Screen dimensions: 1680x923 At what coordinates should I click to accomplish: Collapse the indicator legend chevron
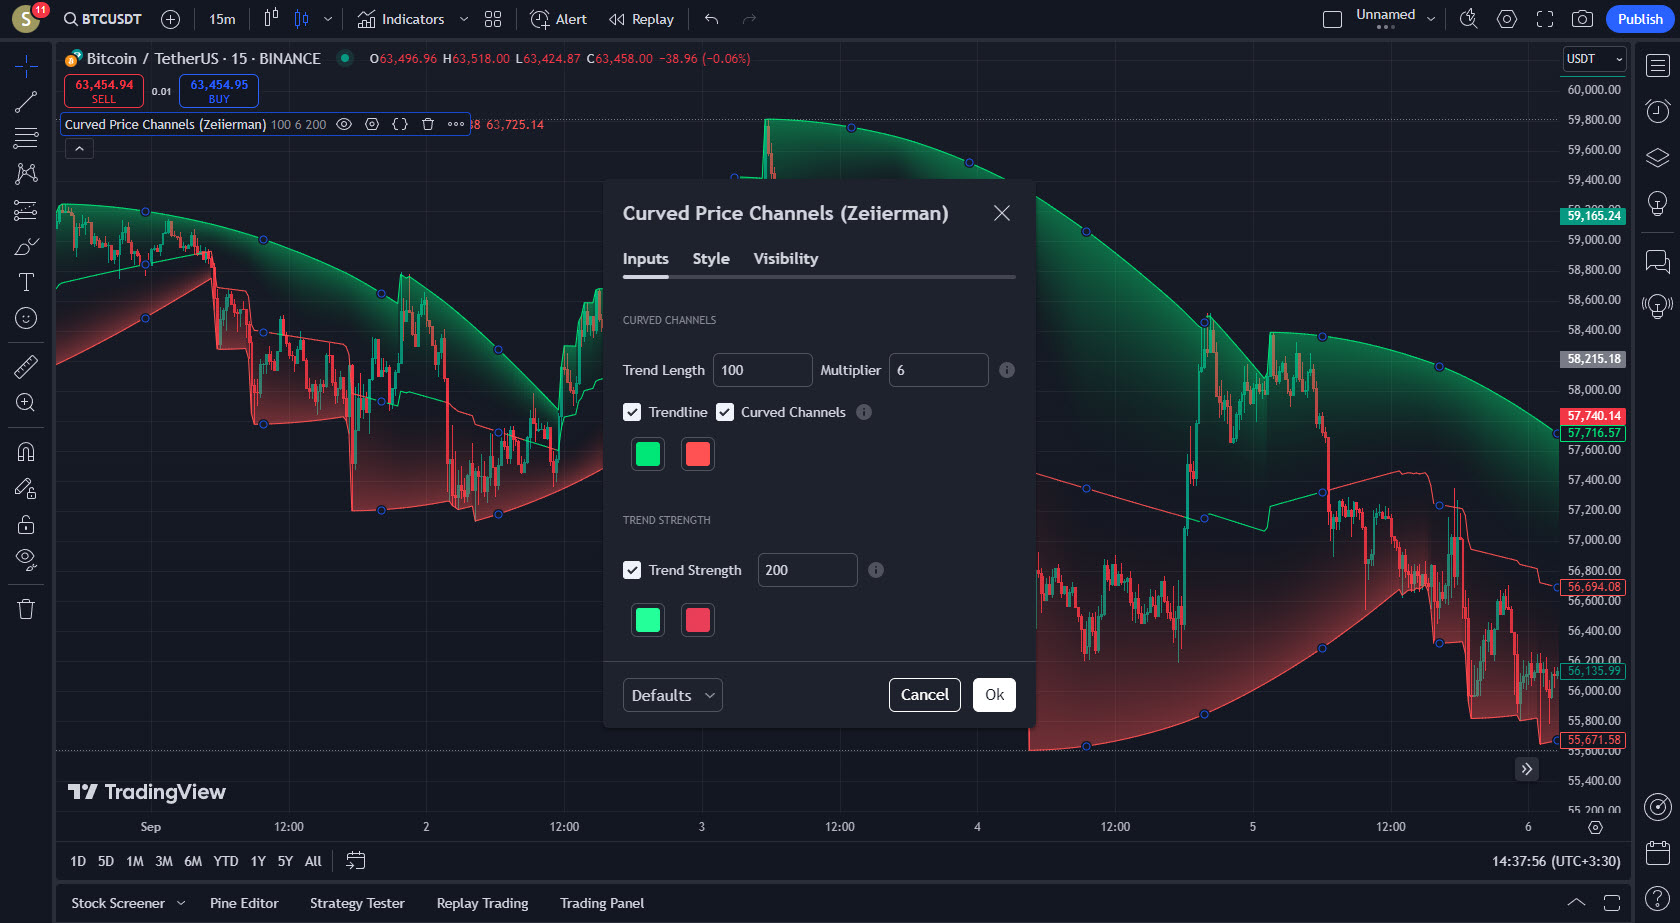pyautogui.click(x=79, y=148)
